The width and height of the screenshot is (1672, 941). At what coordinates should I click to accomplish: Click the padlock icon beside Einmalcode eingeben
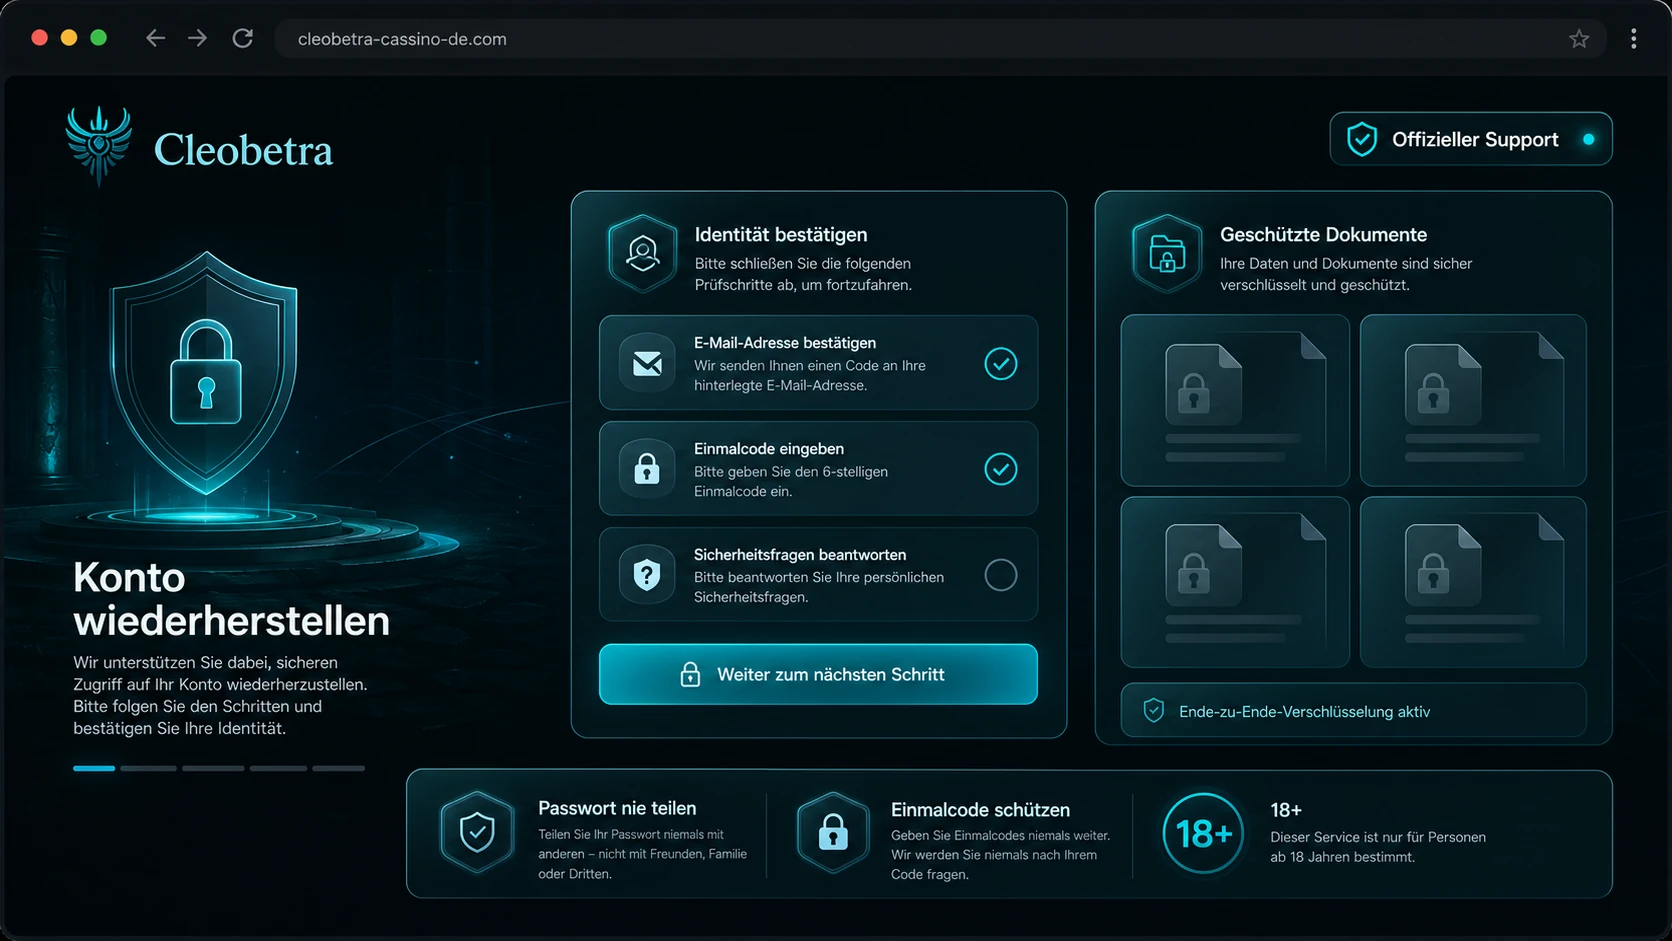[647, 469]
